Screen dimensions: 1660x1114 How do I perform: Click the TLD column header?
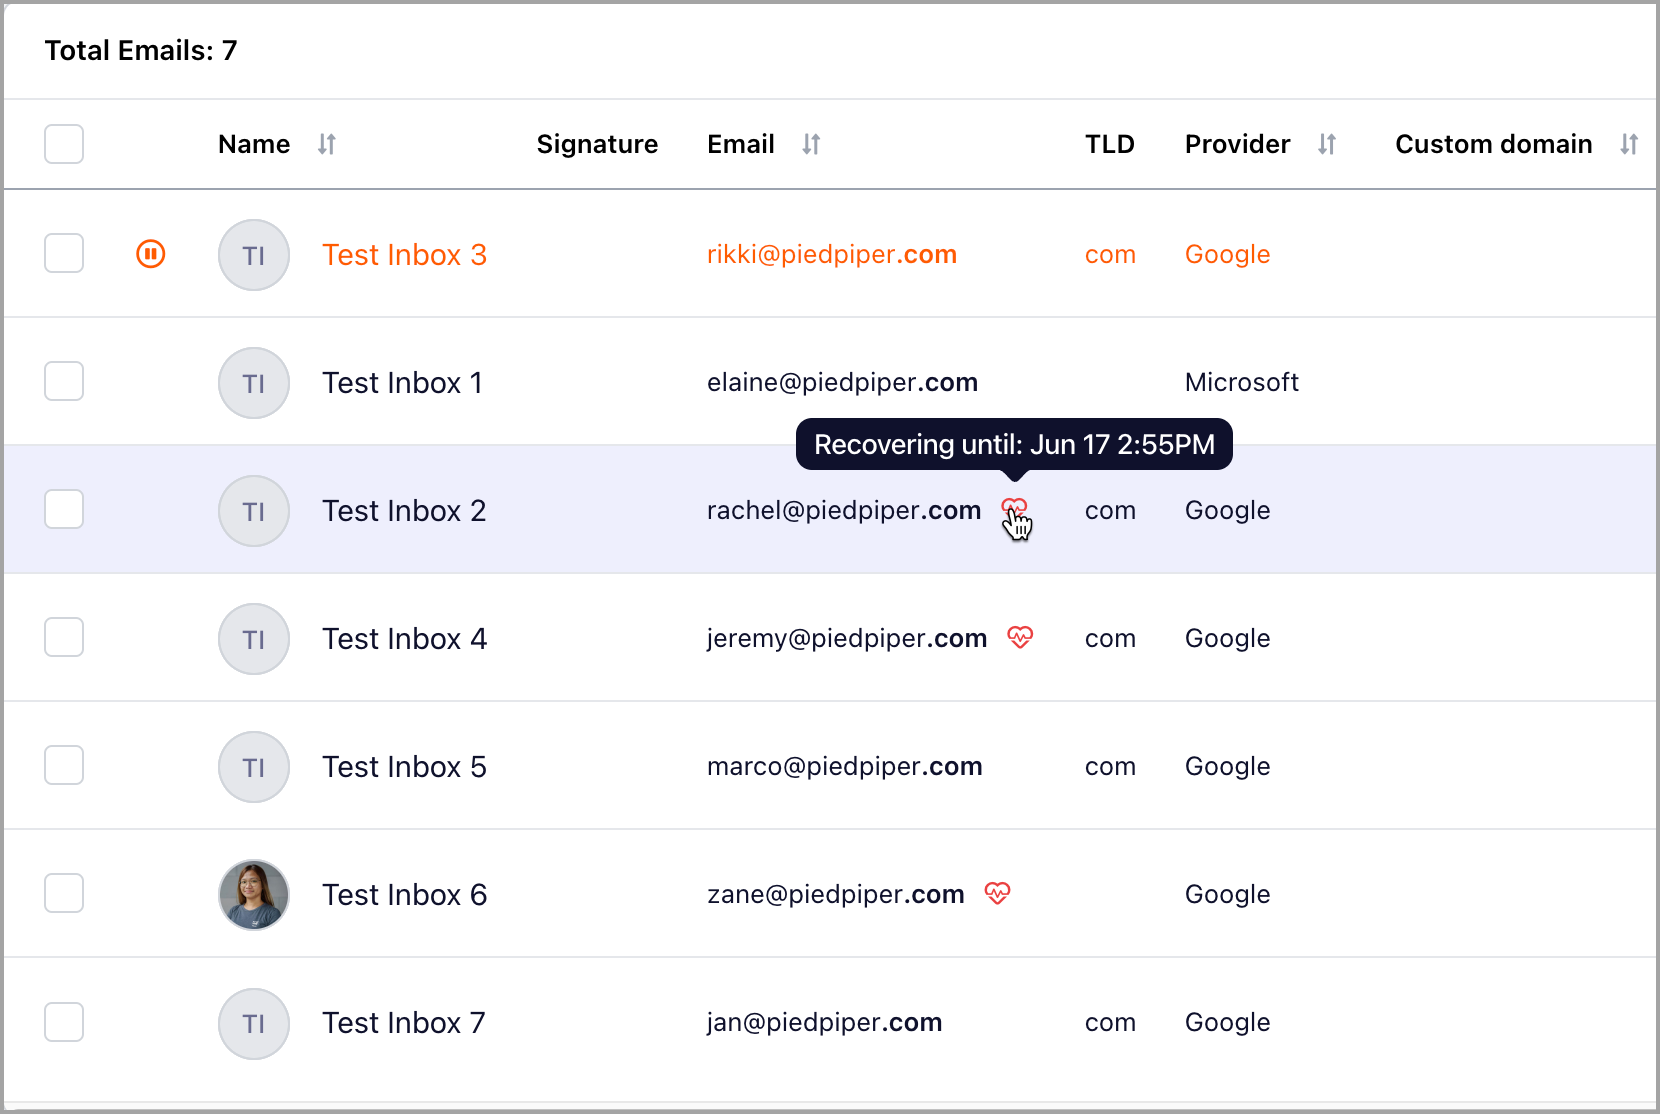point(1110,144)
